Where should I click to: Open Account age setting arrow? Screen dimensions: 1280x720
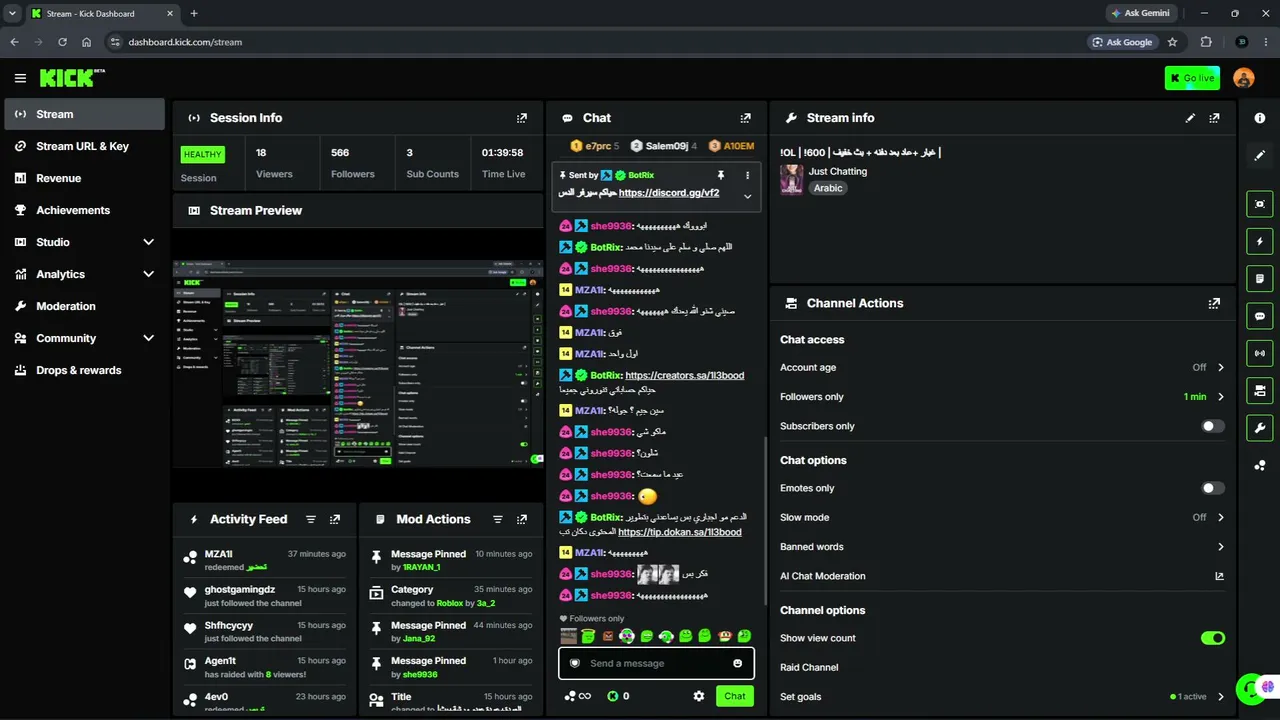1221,367
